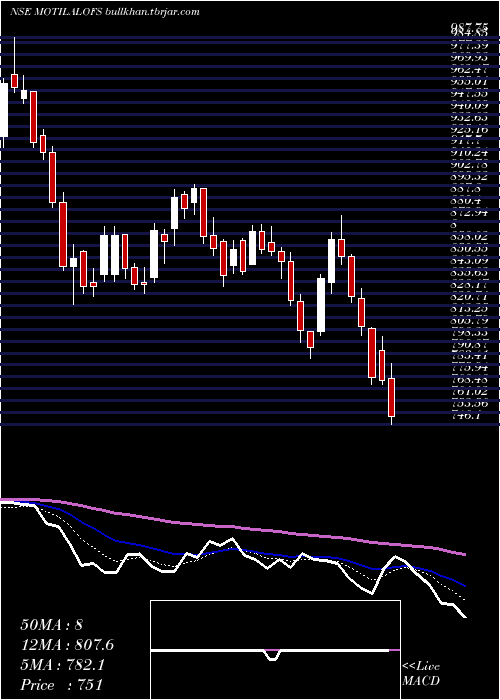
Task: Select the 12MA : 807.6 readout
Action: [67, 645]
